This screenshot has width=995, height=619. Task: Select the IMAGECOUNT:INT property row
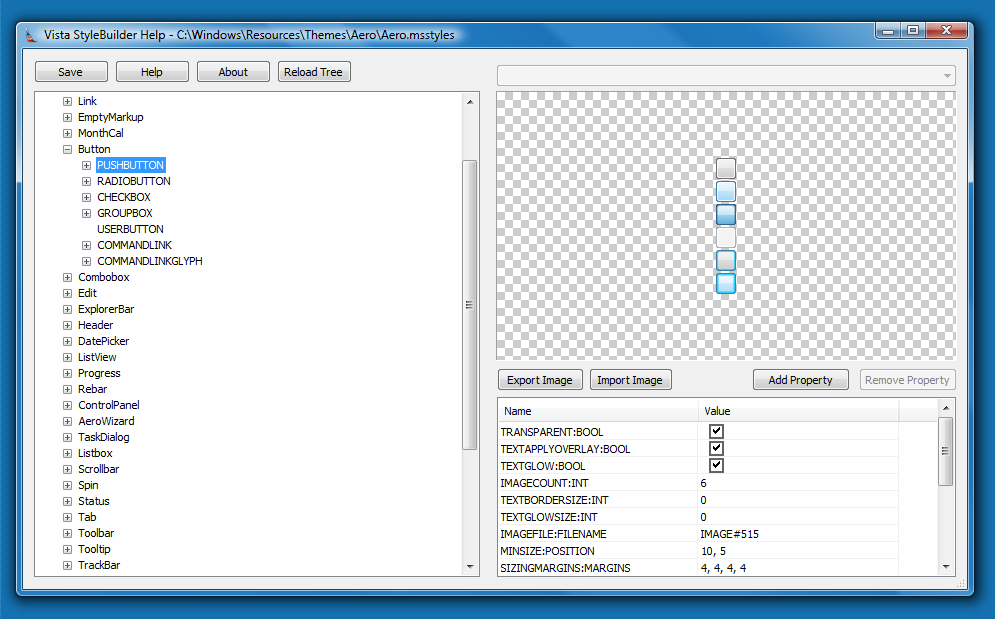698,483
